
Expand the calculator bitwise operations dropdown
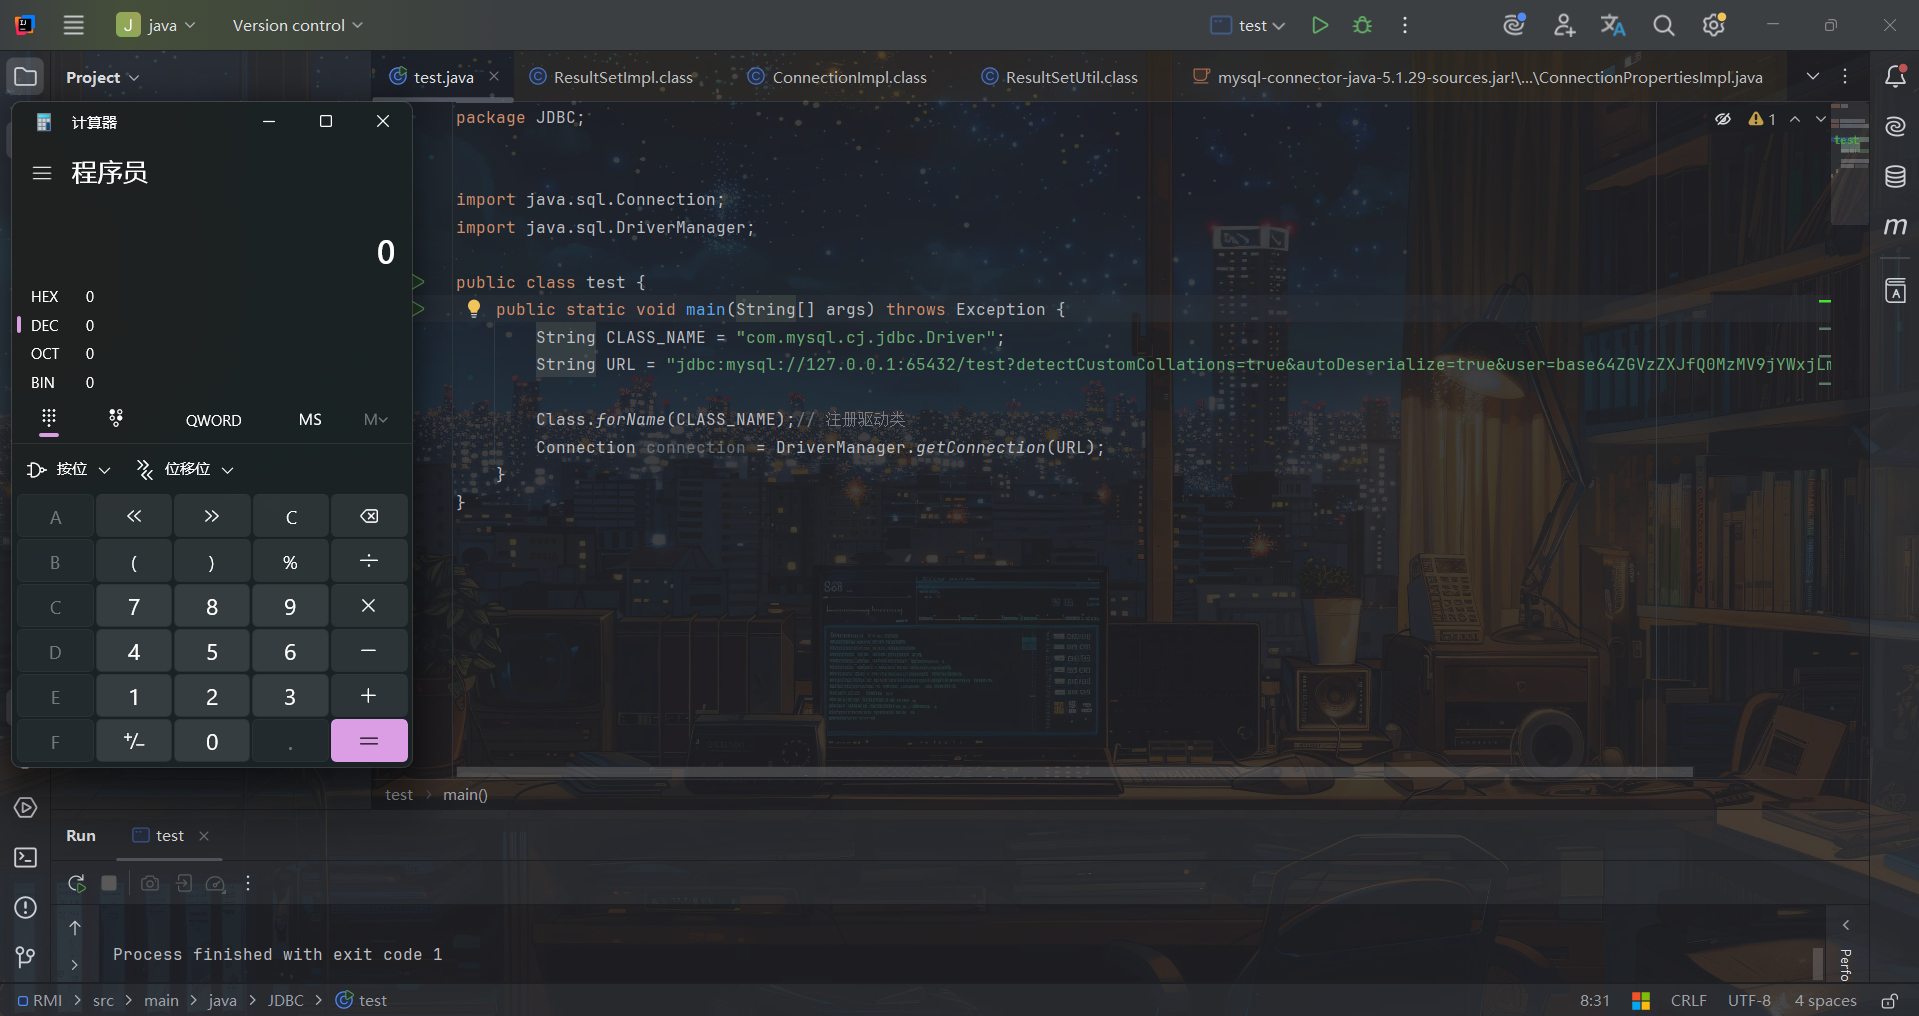point(69,469)
